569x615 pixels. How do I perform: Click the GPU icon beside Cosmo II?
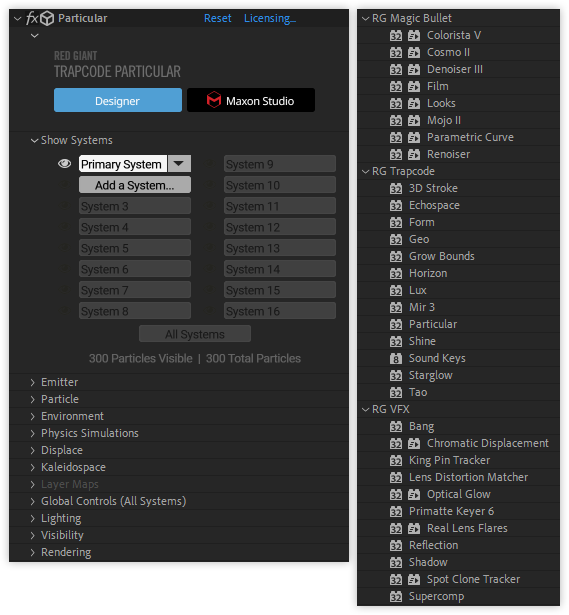(x=413, y=53)
